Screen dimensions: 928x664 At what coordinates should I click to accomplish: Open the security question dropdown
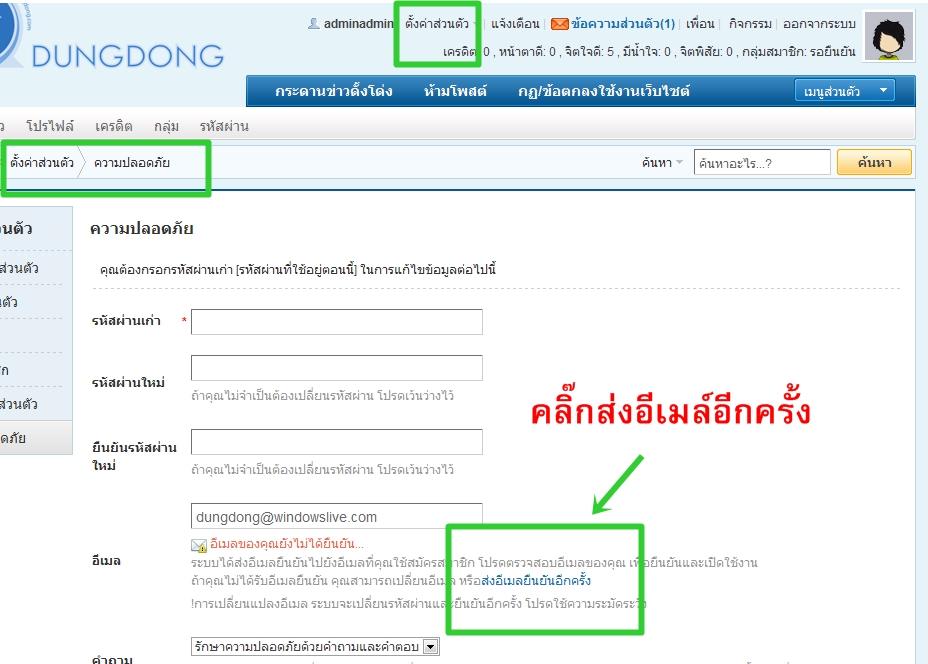pos(315,647)
